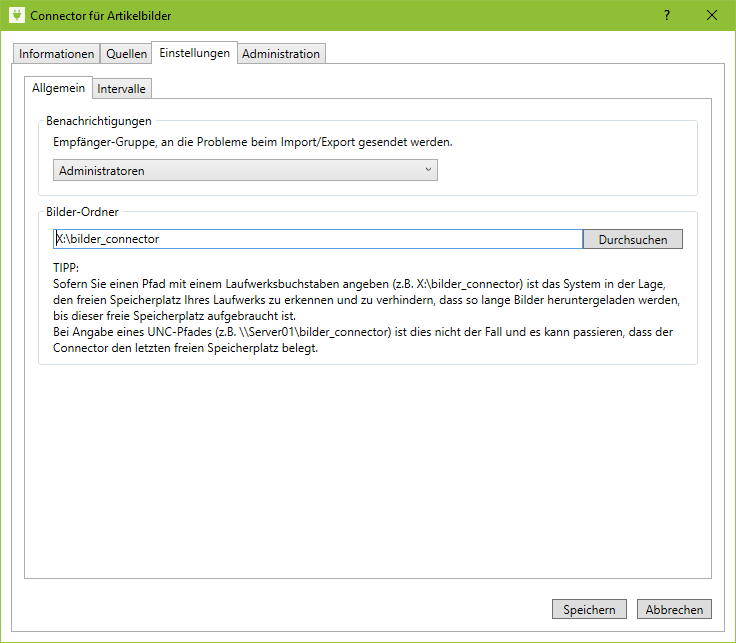This screenshot has width=736, height=643.
Task: Click the Empfänger-Gruppe description label
Action: click(253, 142)
